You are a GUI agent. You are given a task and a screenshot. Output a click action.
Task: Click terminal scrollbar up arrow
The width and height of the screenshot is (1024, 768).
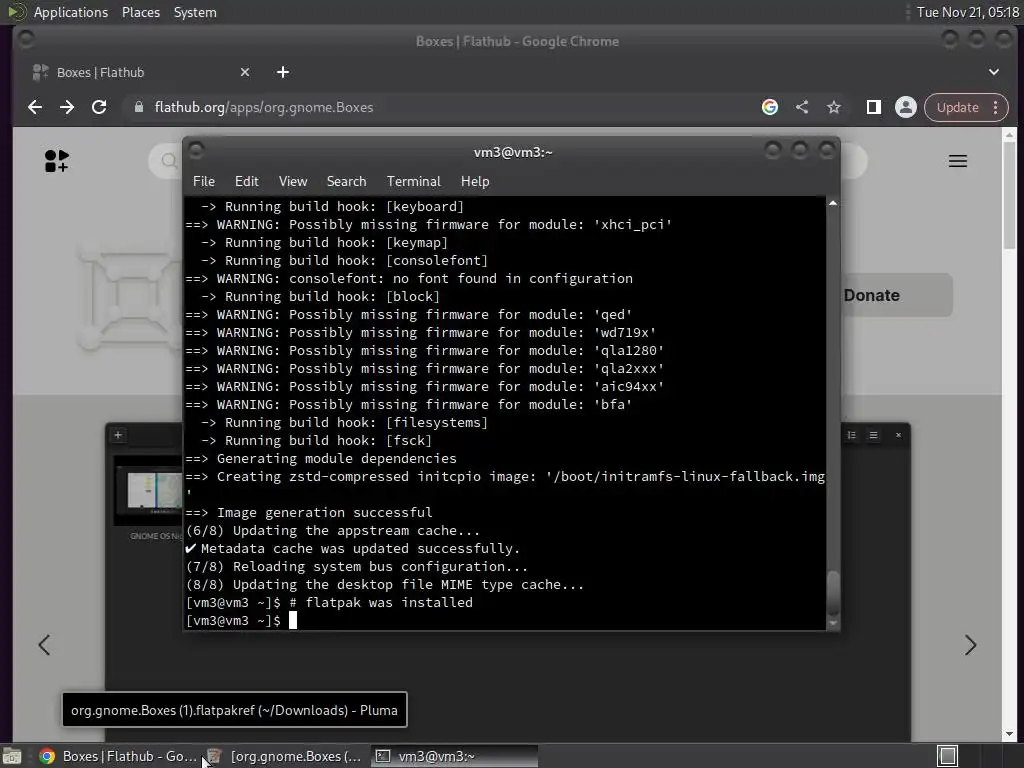833,203
